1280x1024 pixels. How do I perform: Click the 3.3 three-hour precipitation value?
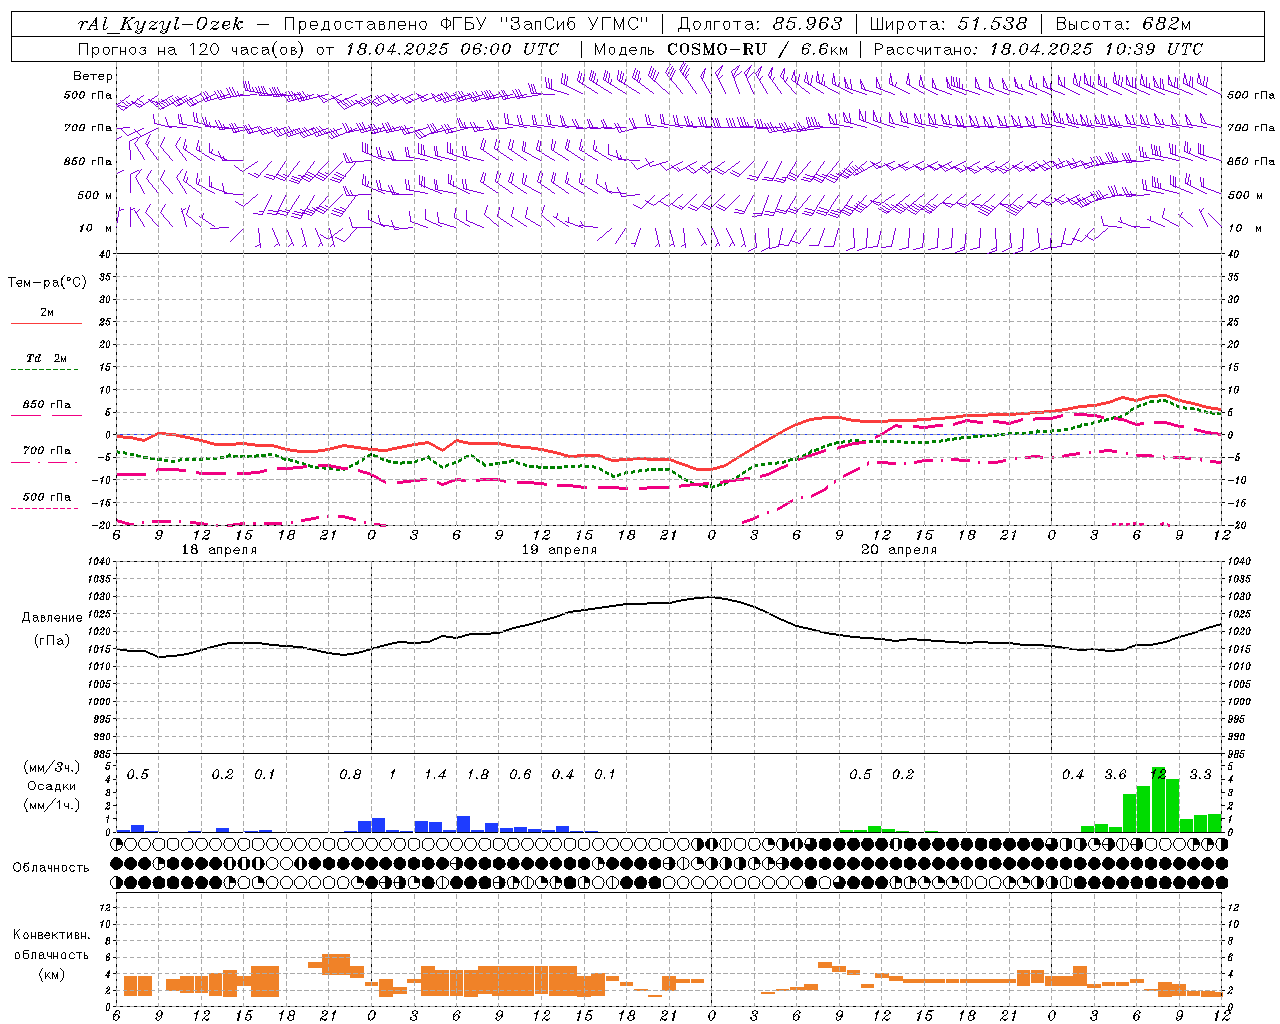1200,775
